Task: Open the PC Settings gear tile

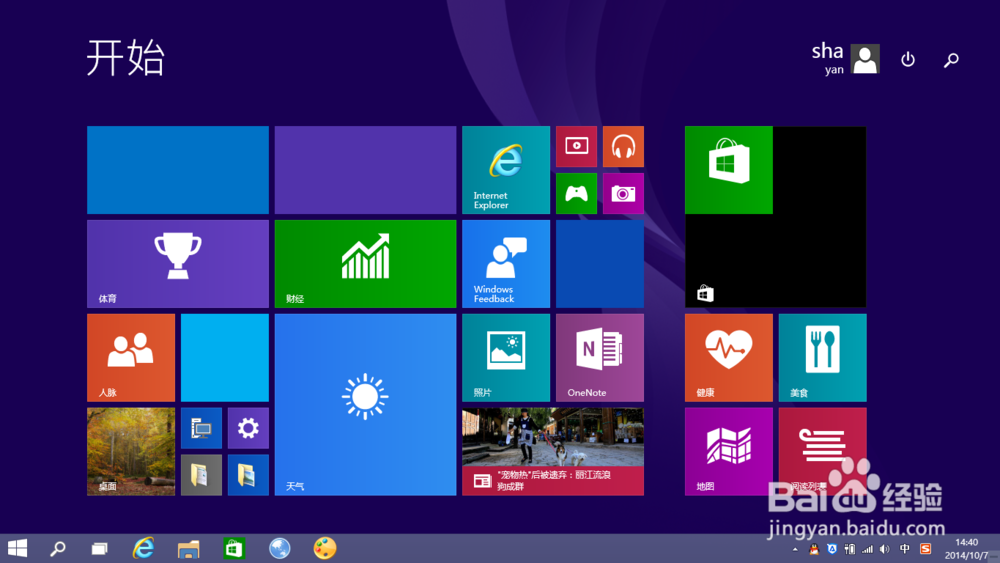Action: click(x=248, y=428)
